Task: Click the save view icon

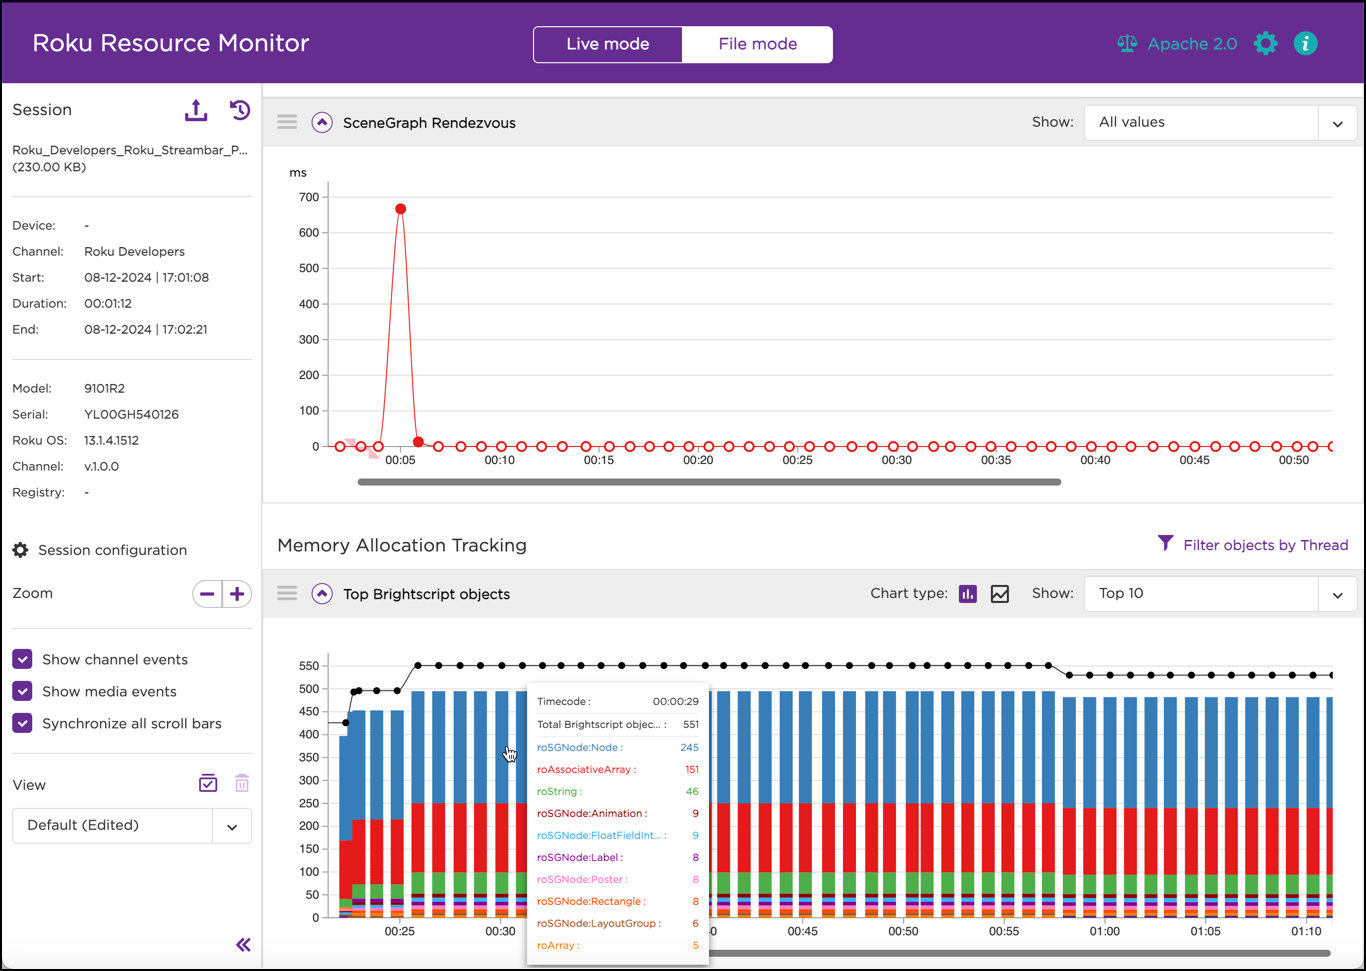Action: [x=208, y=784]
